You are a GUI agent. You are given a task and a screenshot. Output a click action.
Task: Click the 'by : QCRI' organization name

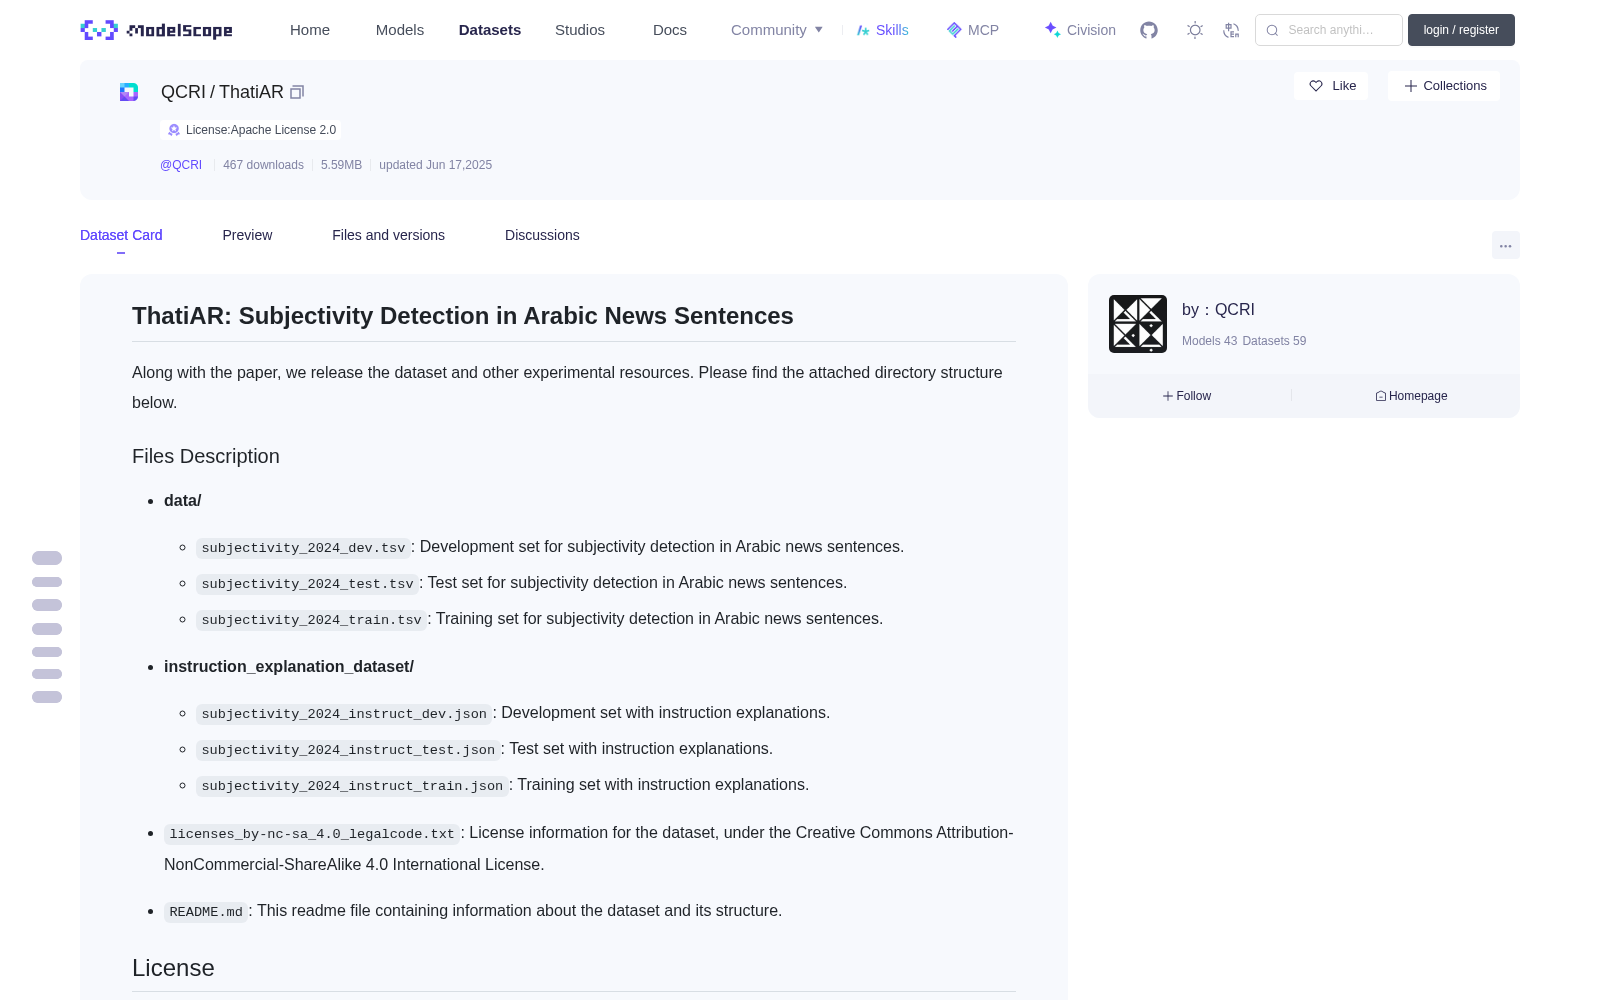[x=1218, y=310]
